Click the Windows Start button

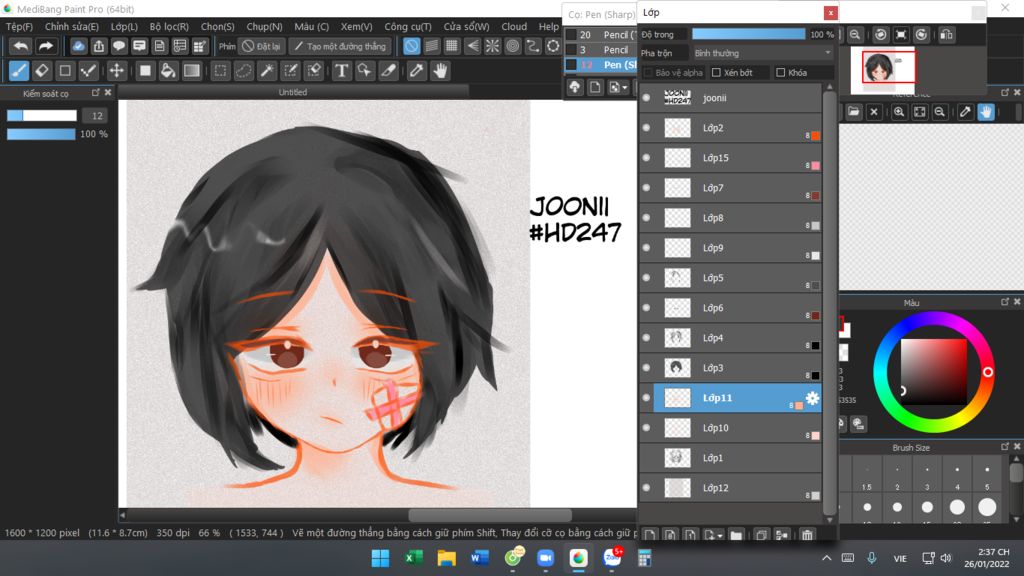click(x=380, y=558)
